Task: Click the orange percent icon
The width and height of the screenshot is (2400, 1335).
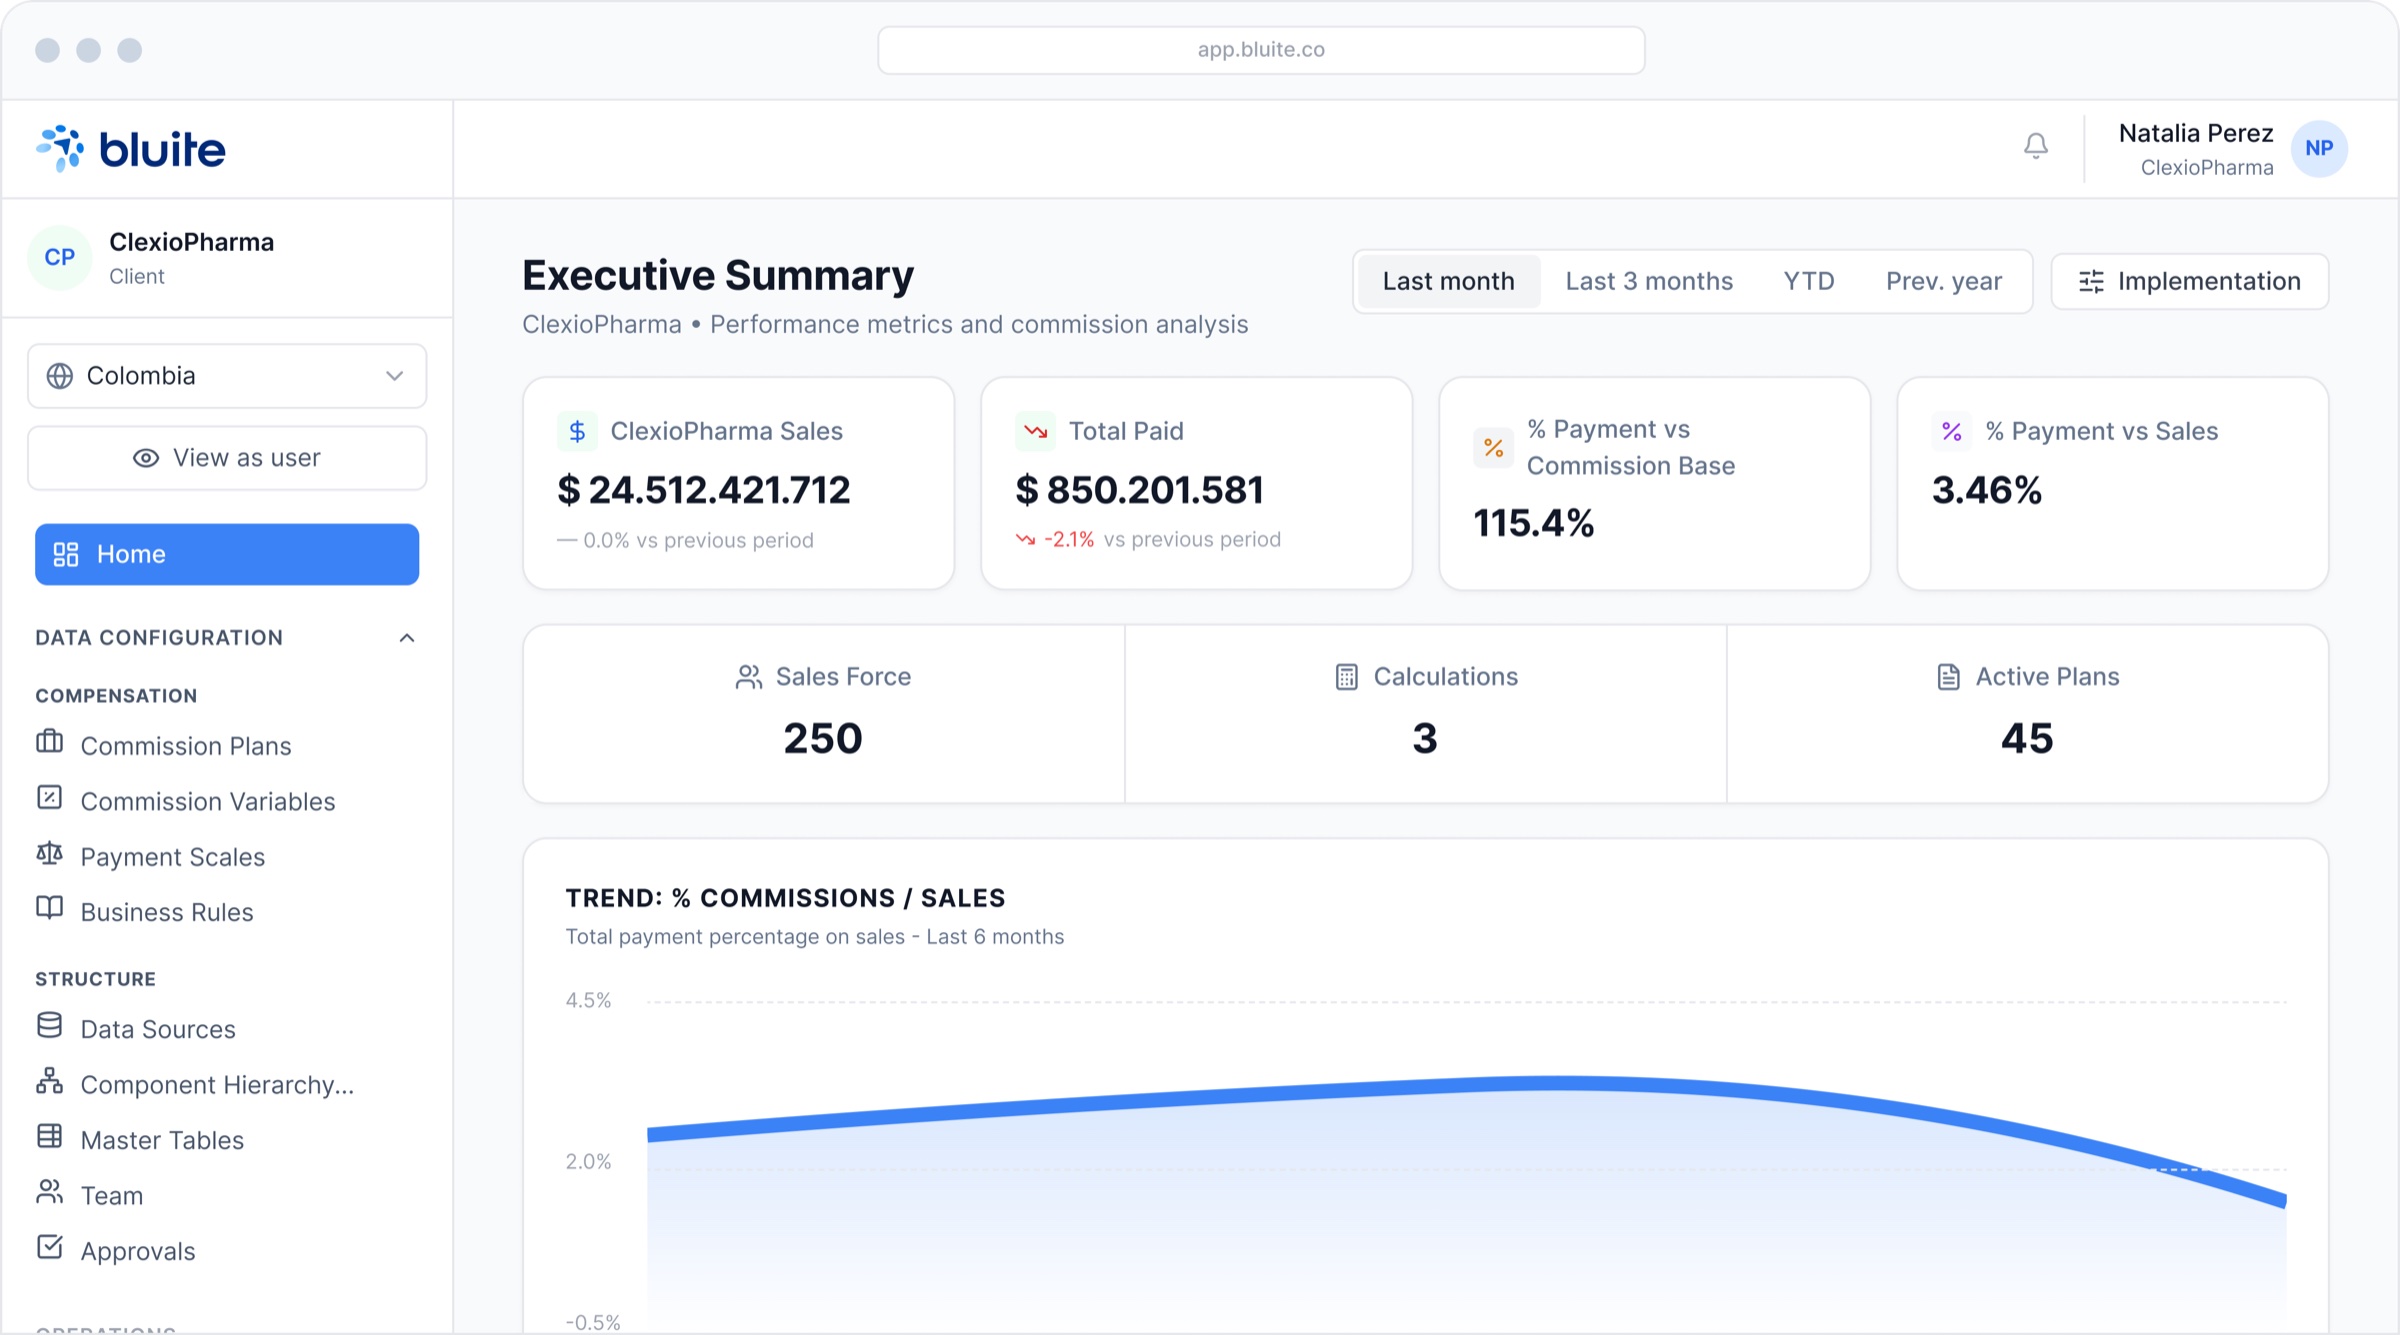Action: pyautogui.click(x=1493, y=448)
